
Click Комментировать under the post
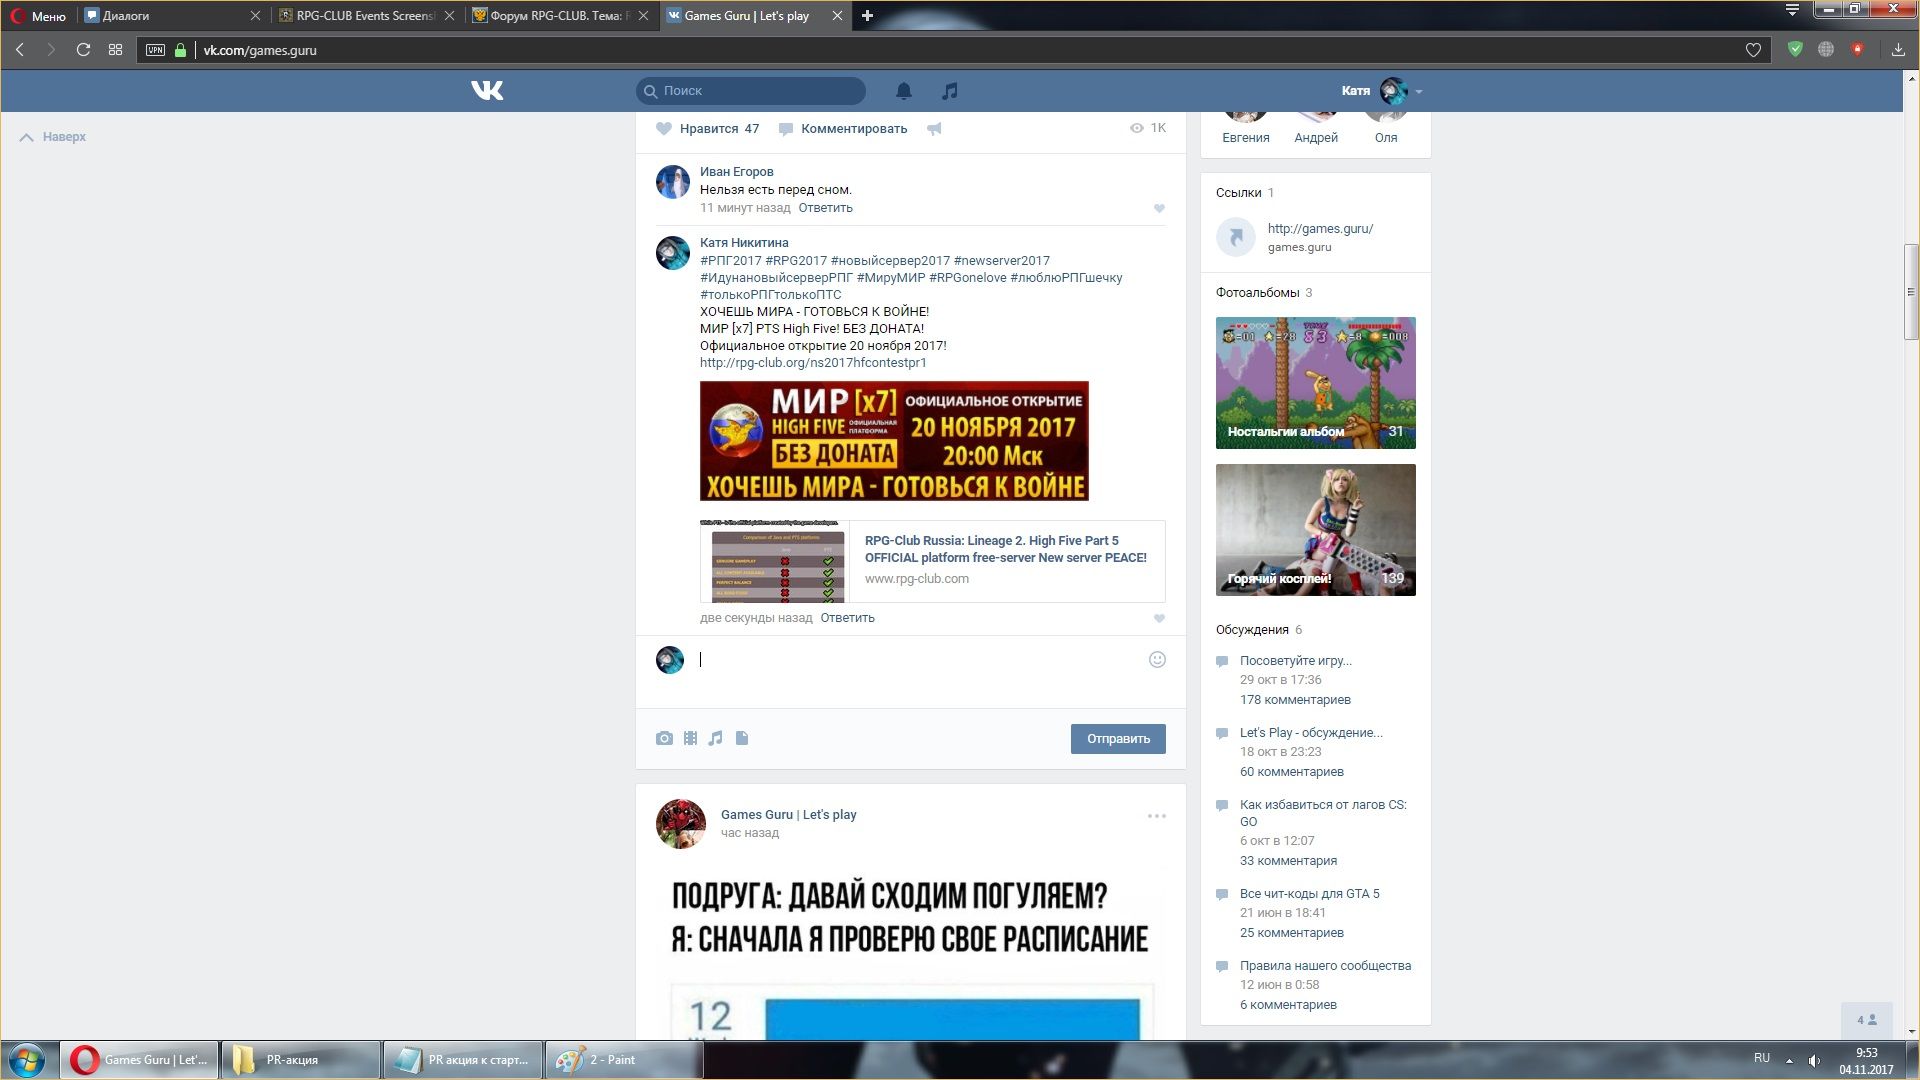click(843, 129)
